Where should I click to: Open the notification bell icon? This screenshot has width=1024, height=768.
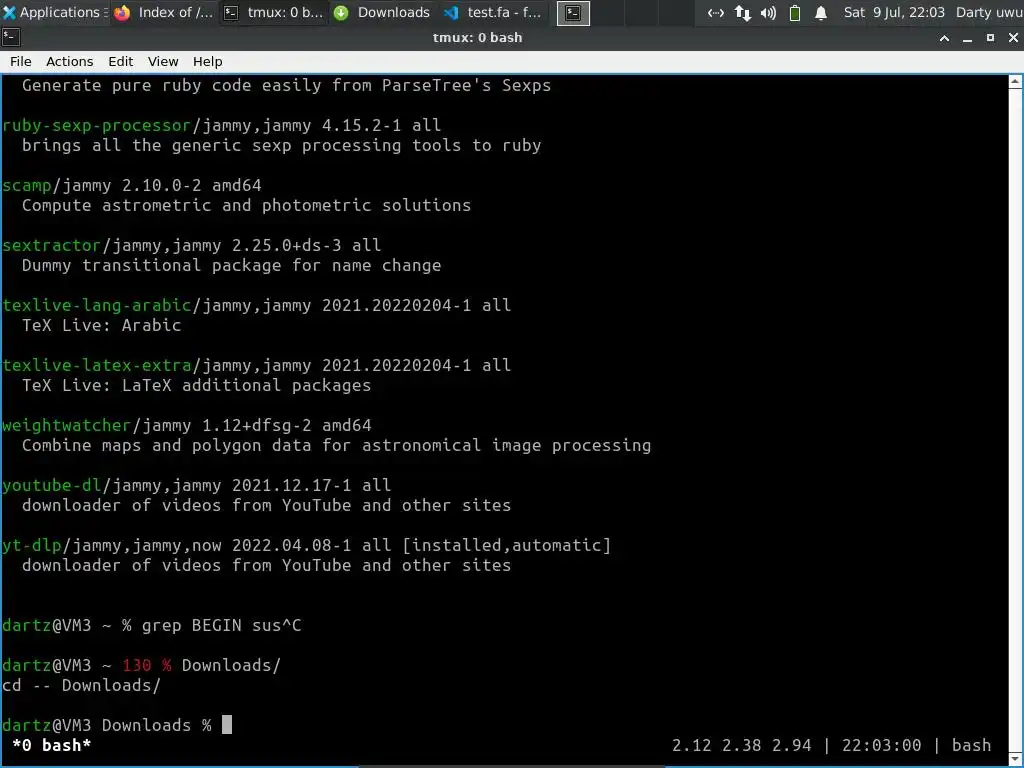[821, 12]
